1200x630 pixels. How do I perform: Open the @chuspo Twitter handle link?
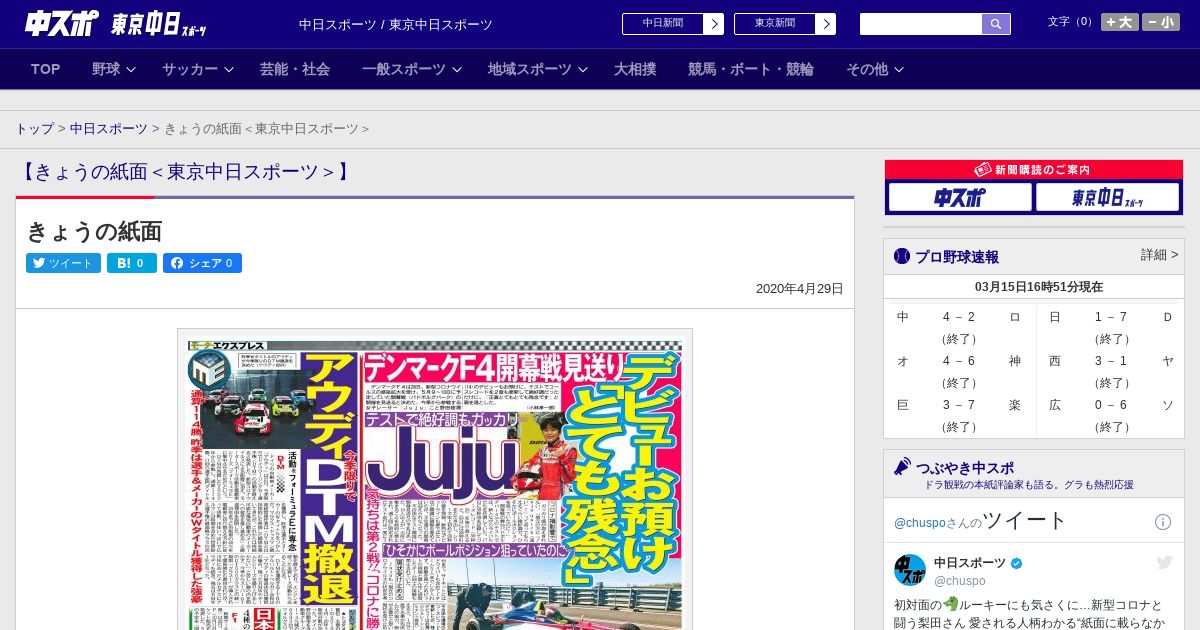point(960,581)
